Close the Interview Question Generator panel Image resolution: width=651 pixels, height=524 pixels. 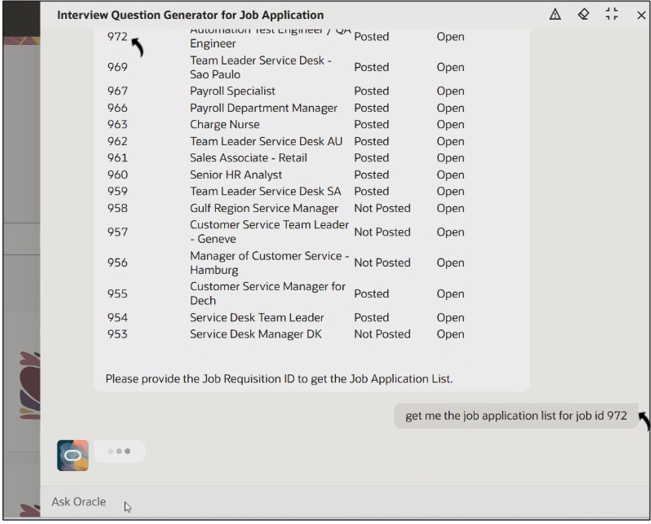click(x=641, y=16)
